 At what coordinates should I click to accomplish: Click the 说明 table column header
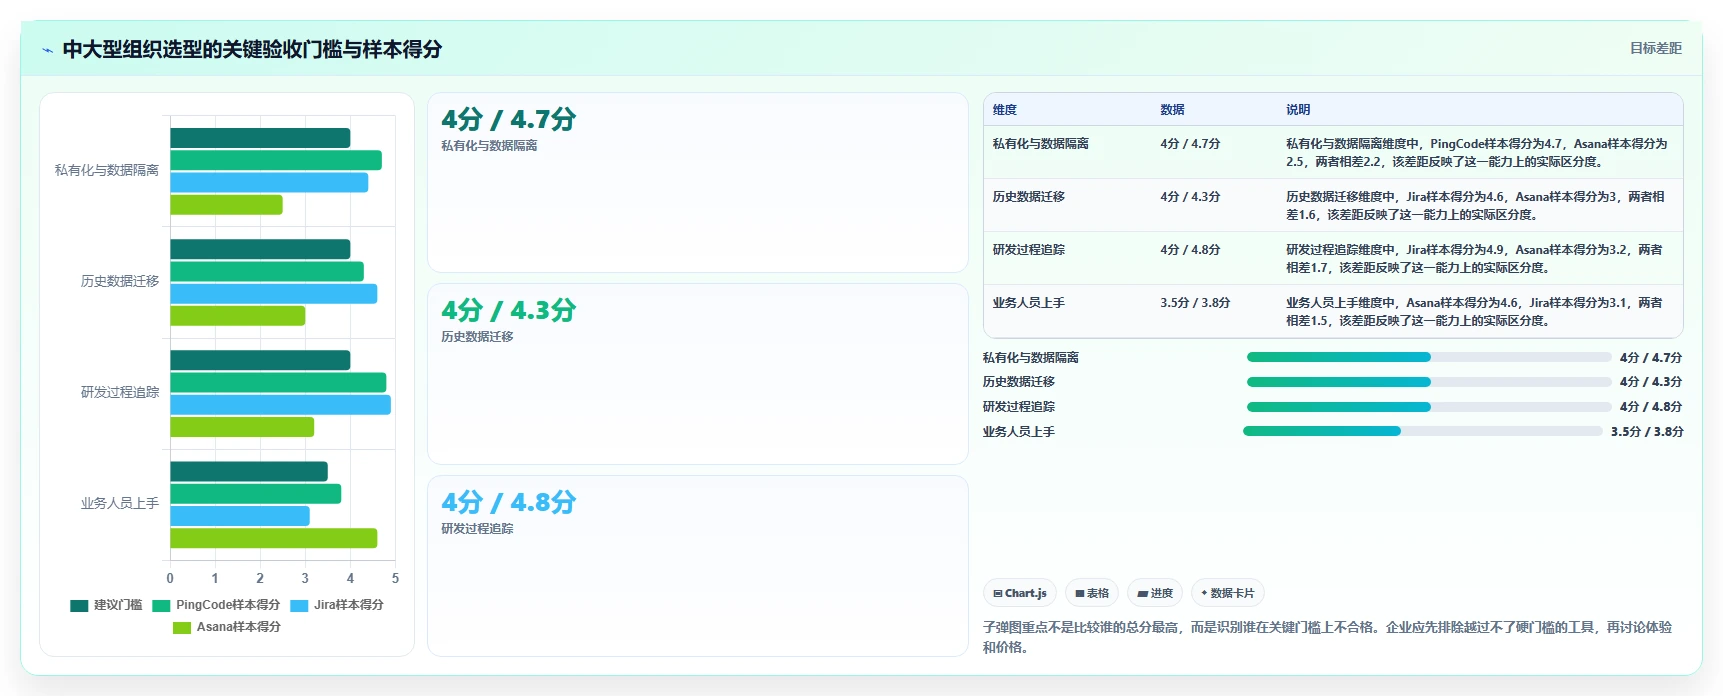coord(1298,110)
